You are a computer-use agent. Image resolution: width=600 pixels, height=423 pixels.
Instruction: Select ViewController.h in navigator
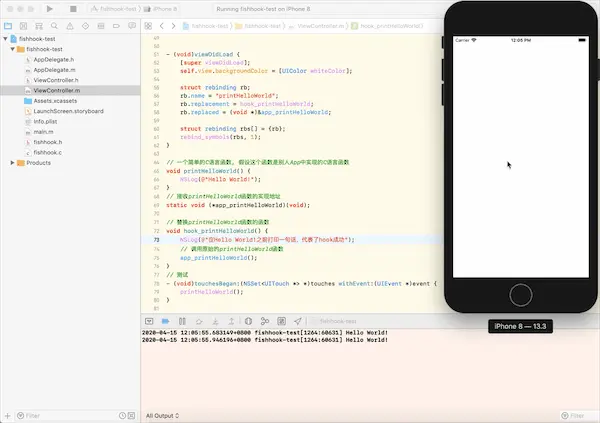[56, 80]
